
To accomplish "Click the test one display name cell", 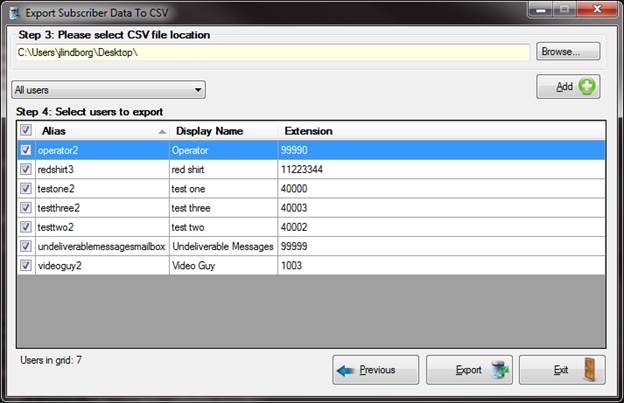I will click(x=224, y=188).
